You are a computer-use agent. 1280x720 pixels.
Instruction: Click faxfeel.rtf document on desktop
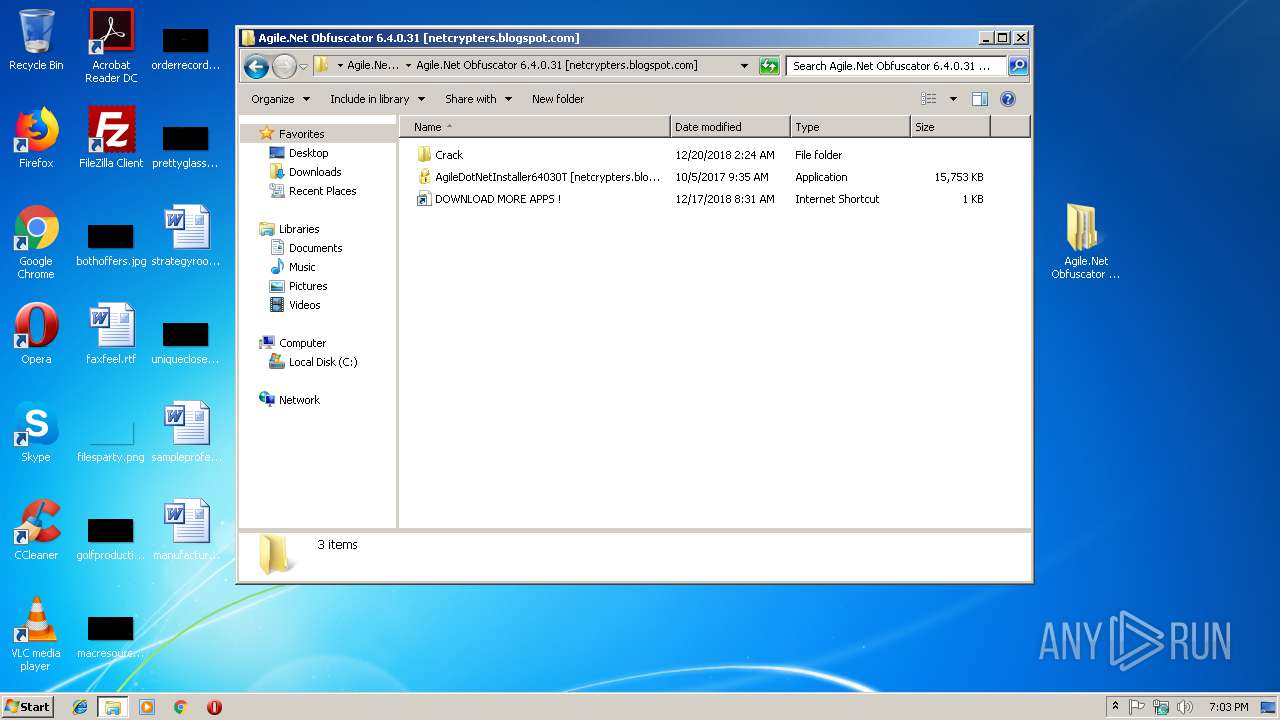[x=111, y=334]
